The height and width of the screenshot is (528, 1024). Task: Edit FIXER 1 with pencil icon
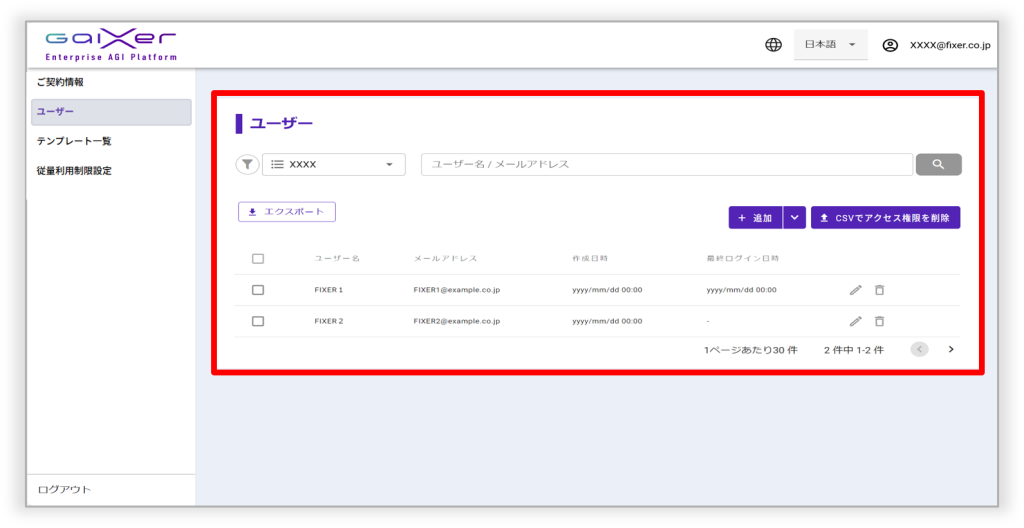click(x=855, y=290)
